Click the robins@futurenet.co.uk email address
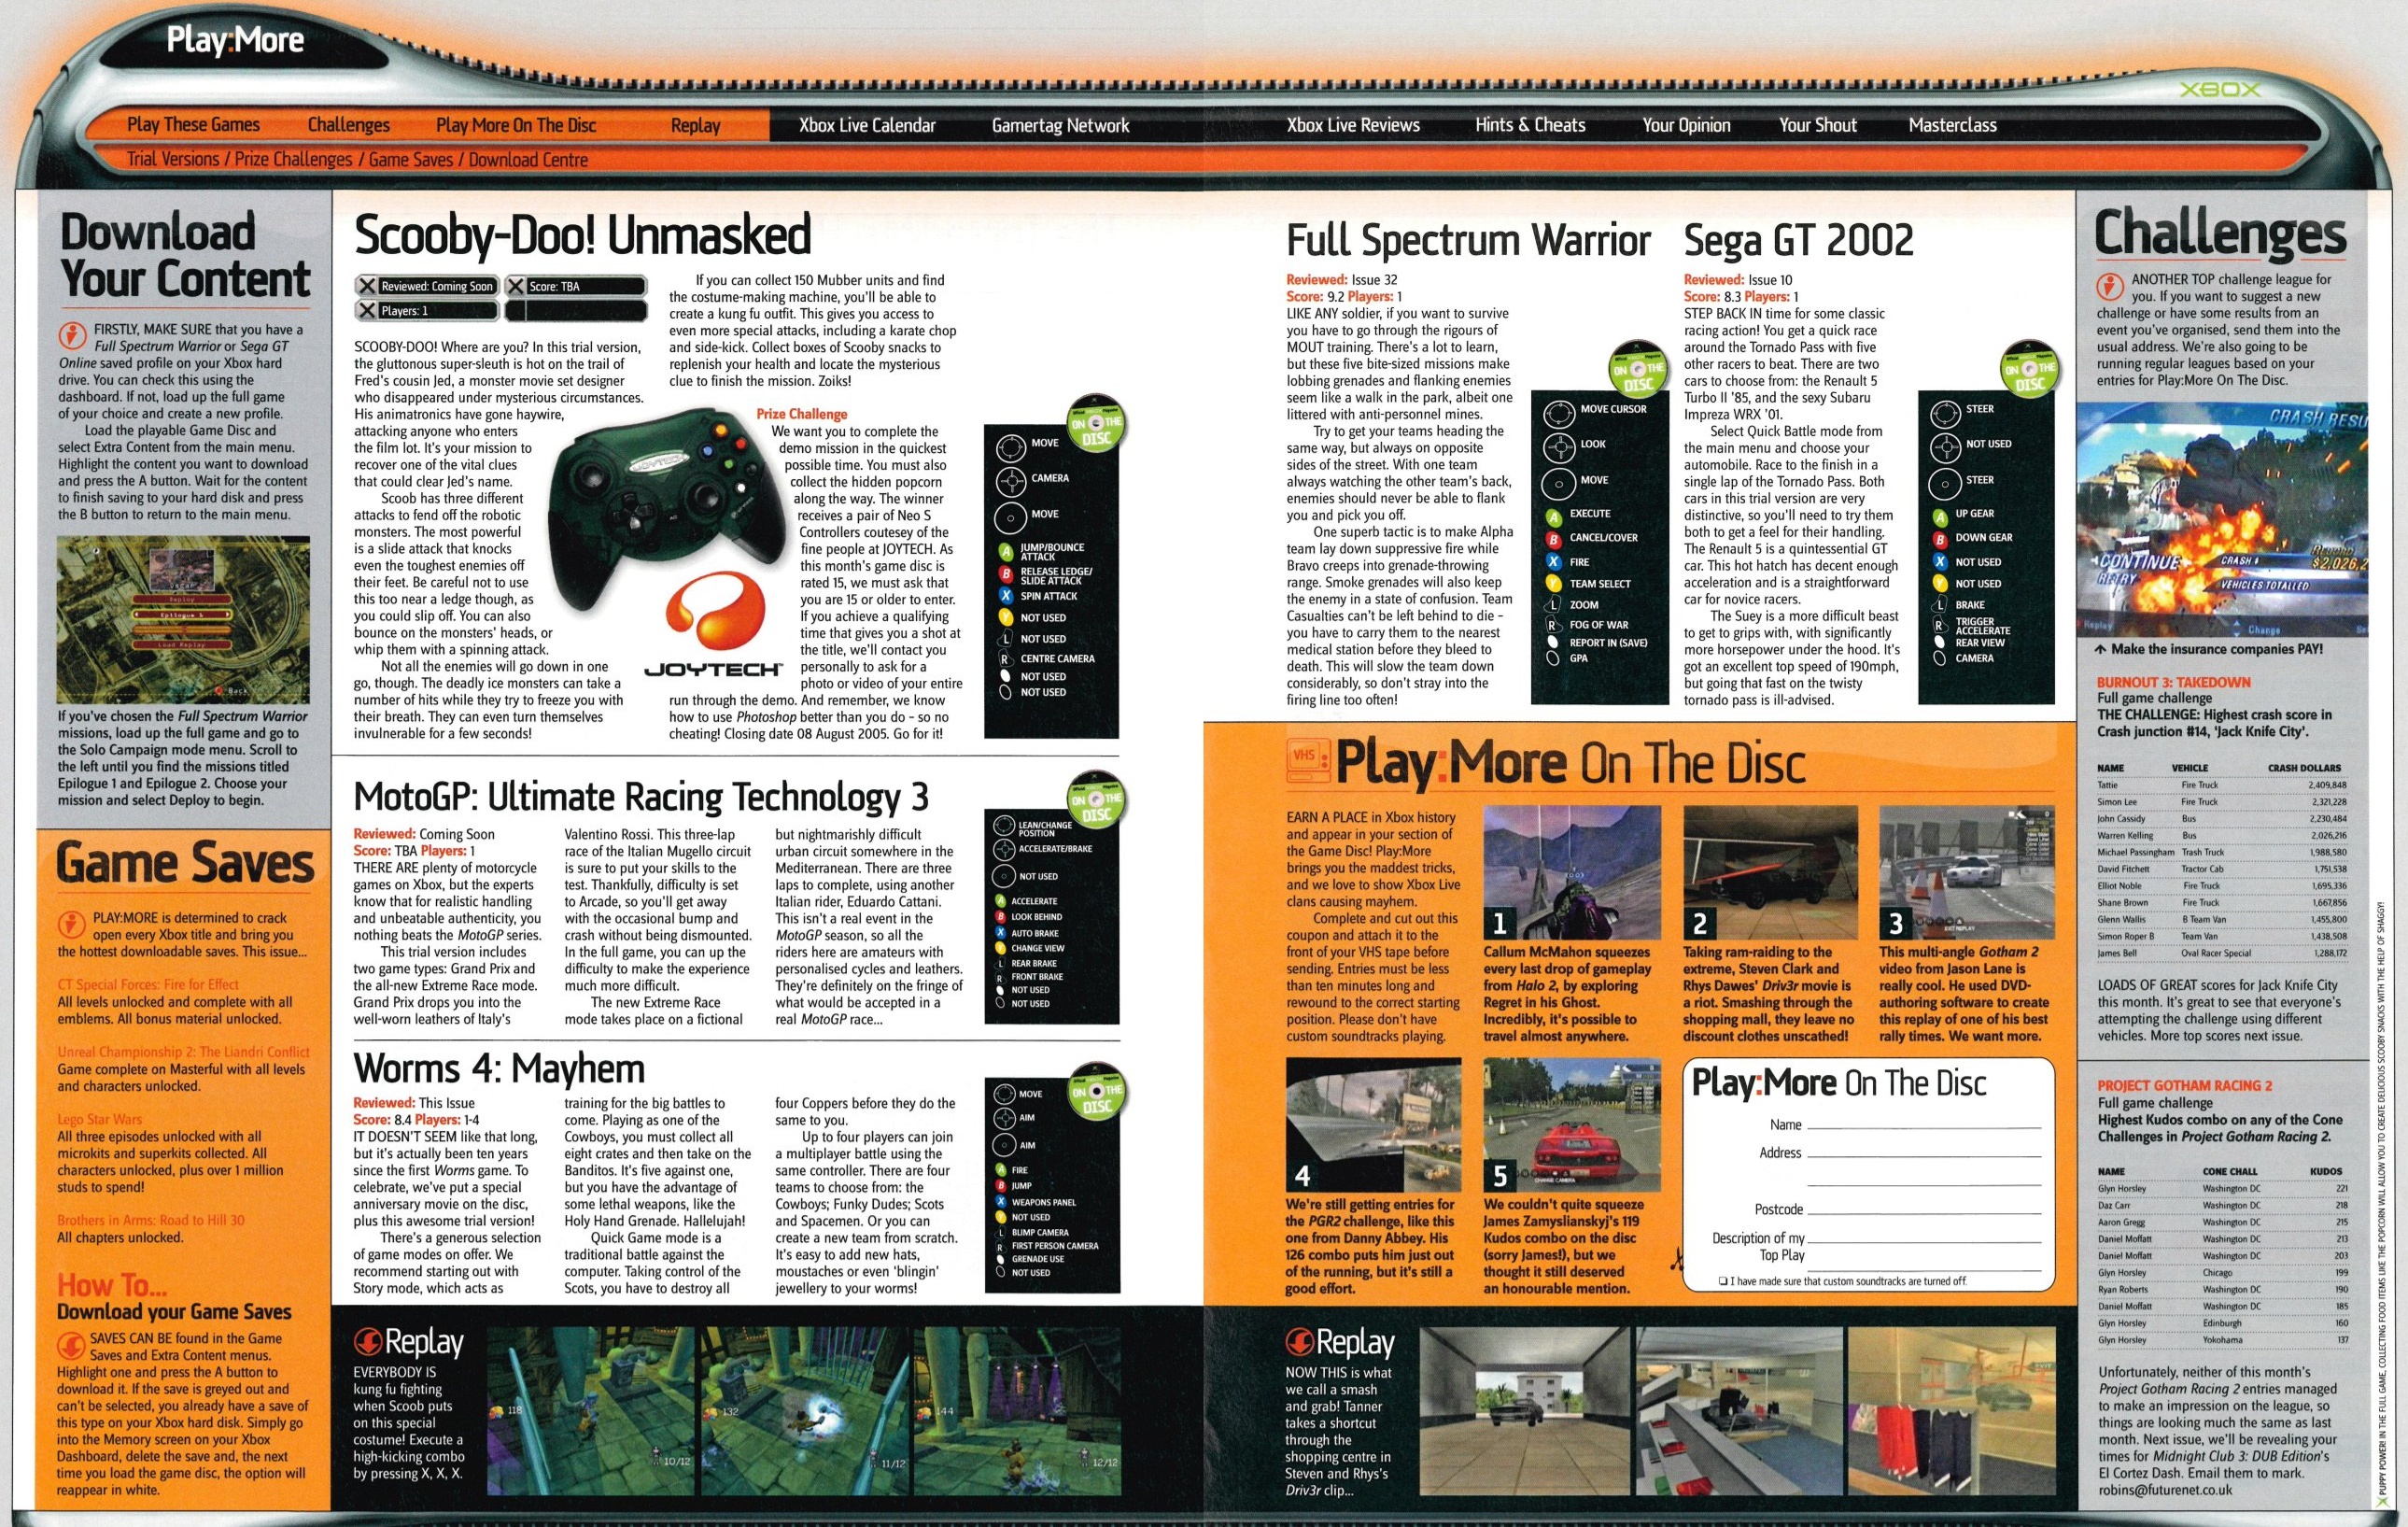This screenshot has height=1527, width=2408. click(2165, 1490)
